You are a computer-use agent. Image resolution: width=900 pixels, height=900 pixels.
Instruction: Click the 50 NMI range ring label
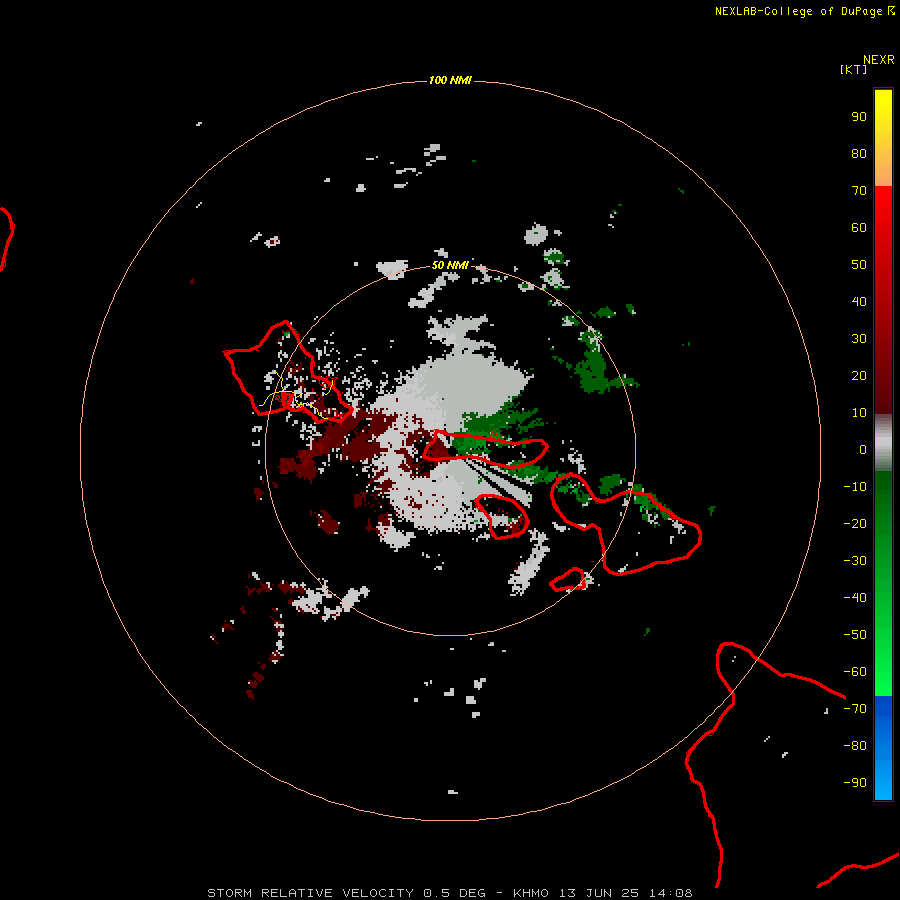coord(450,265)
